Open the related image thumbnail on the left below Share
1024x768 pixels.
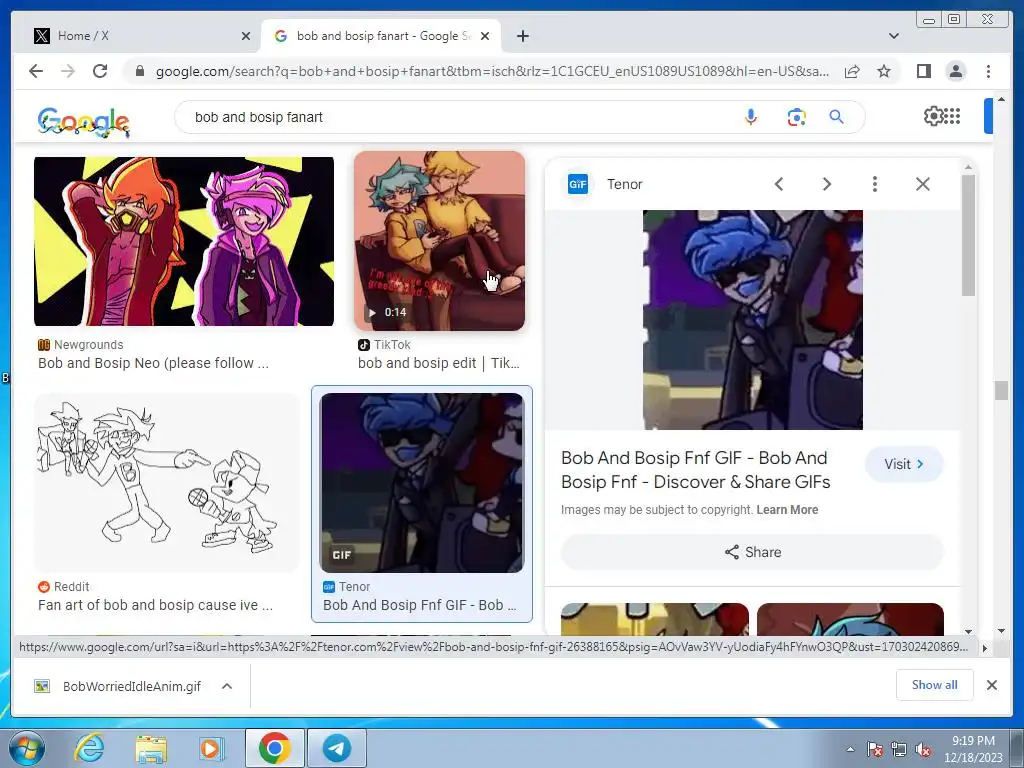pyautogui.click(x=654, y=619)
